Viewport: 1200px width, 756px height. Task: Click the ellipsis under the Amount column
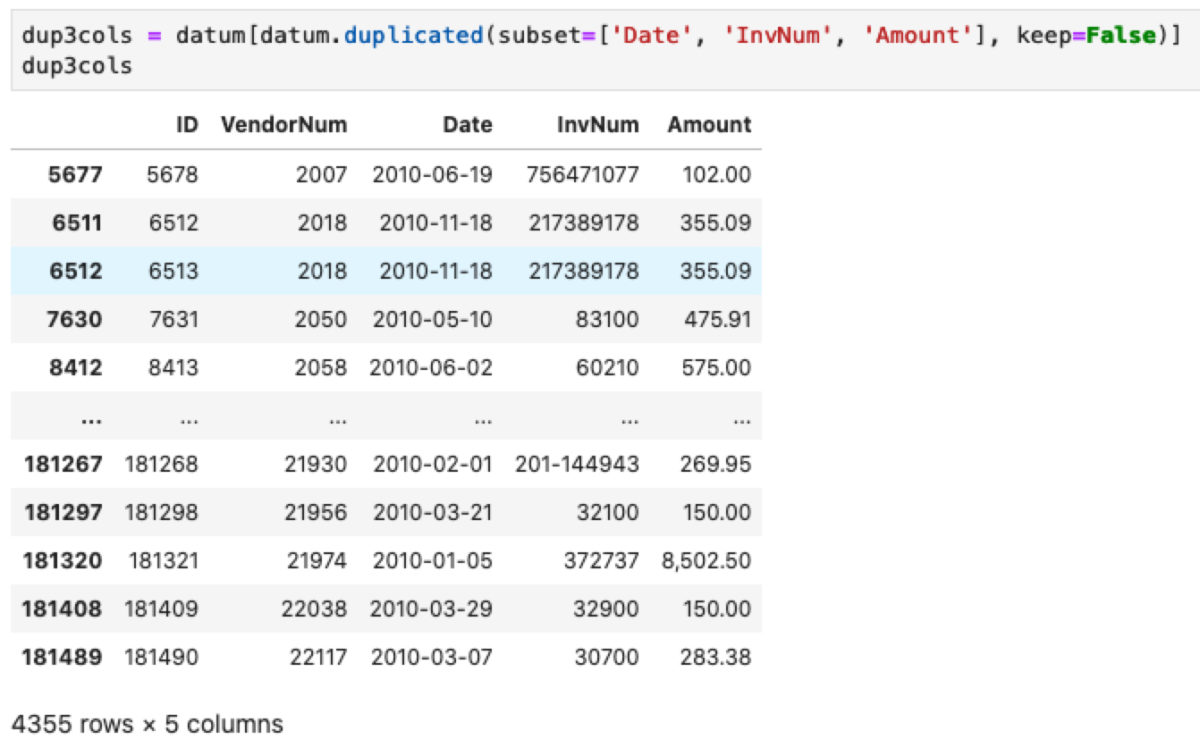point(740,417)
